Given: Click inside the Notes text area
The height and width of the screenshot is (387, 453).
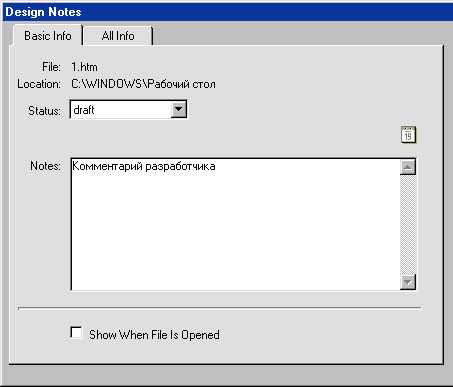Looking at the screenshot, I should tap(235, 224).
